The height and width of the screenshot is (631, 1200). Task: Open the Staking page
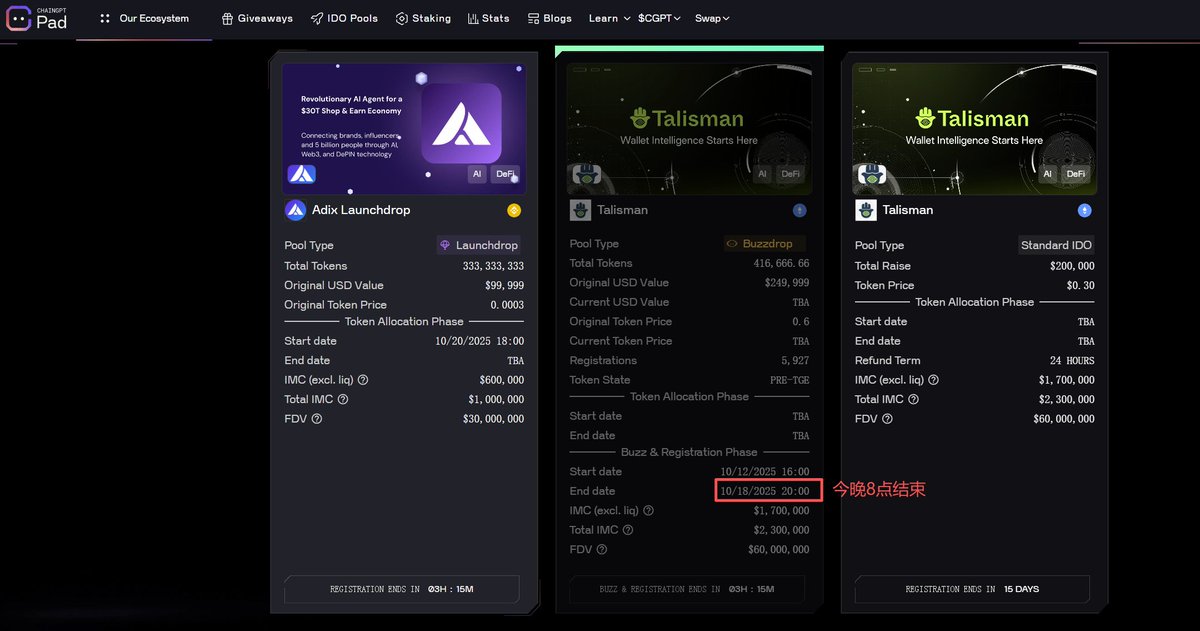(423, 18)
